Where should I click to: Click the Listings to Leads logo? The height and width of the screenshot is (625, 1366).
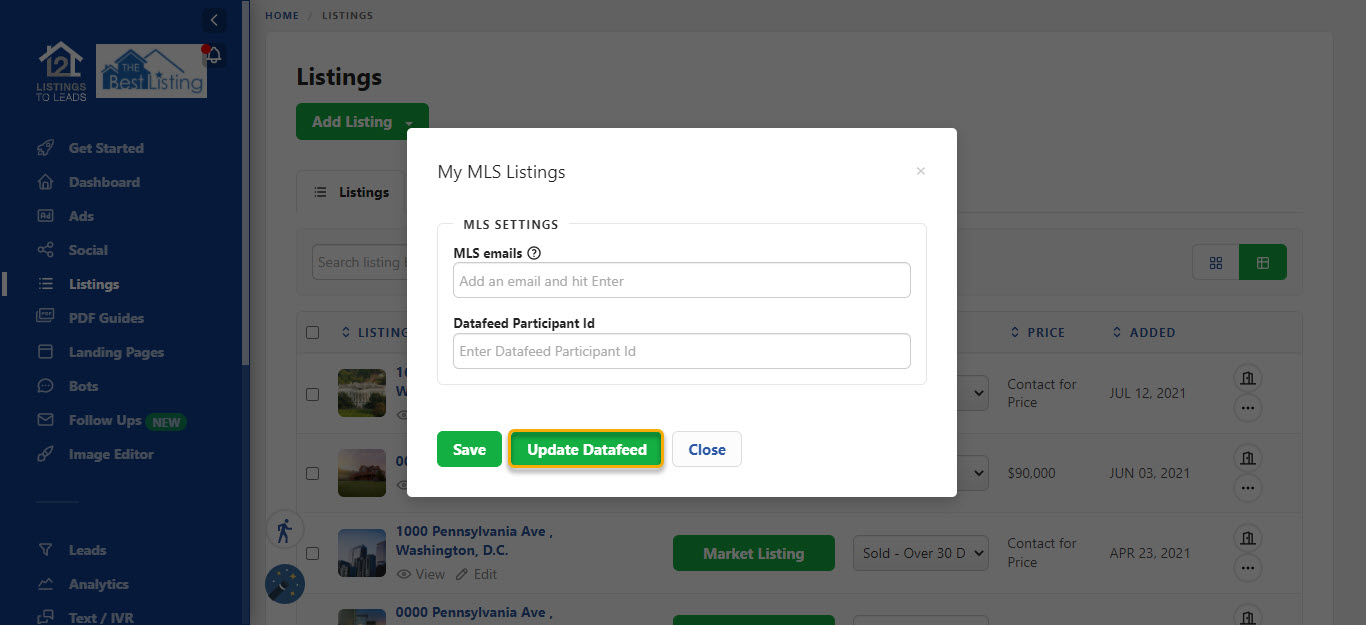coord(61,71)
